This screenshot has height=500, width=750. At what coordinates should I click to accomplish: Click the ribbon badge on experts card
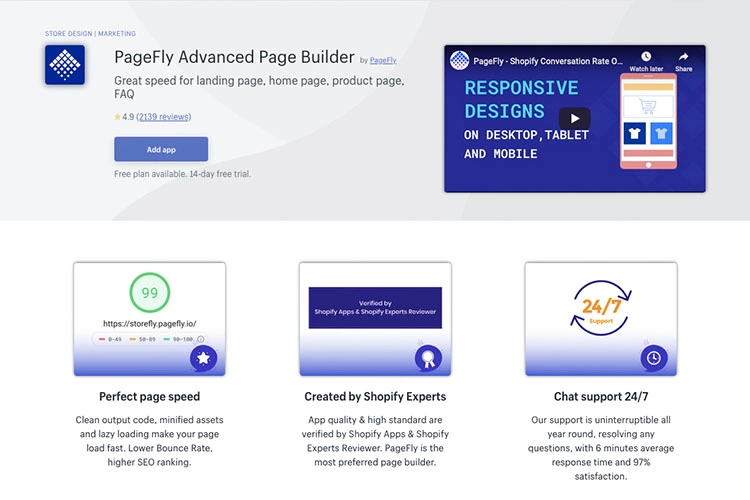click(x=428, y=358)
